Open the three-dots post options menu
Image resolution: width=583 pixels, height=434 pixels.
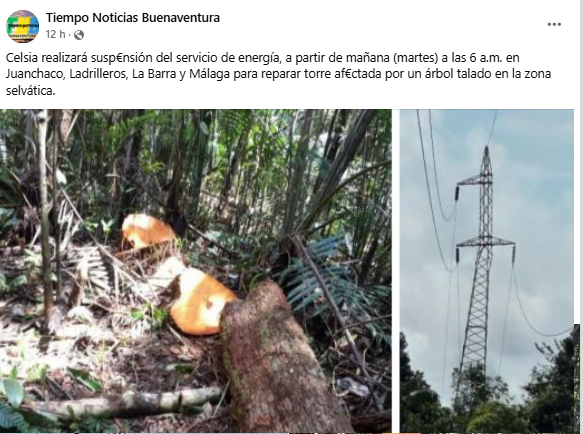pyautogui.click(x=554, y=25)
